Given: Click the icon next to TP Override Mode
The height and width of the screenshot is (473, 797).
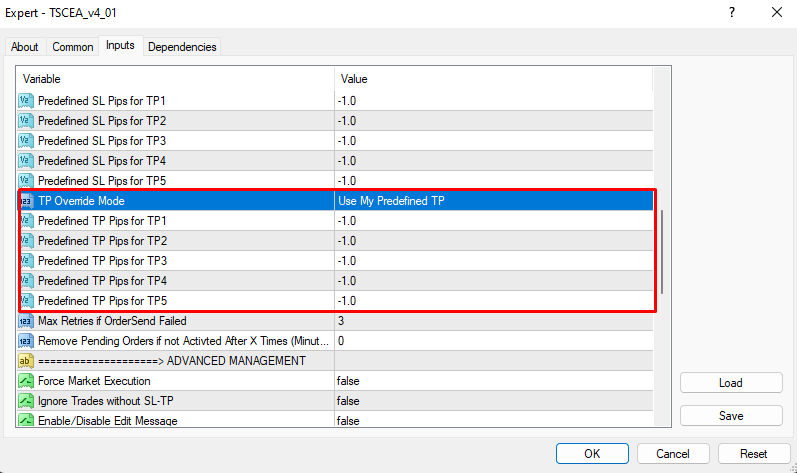Looking at the screenshot, I should [26, 201].
